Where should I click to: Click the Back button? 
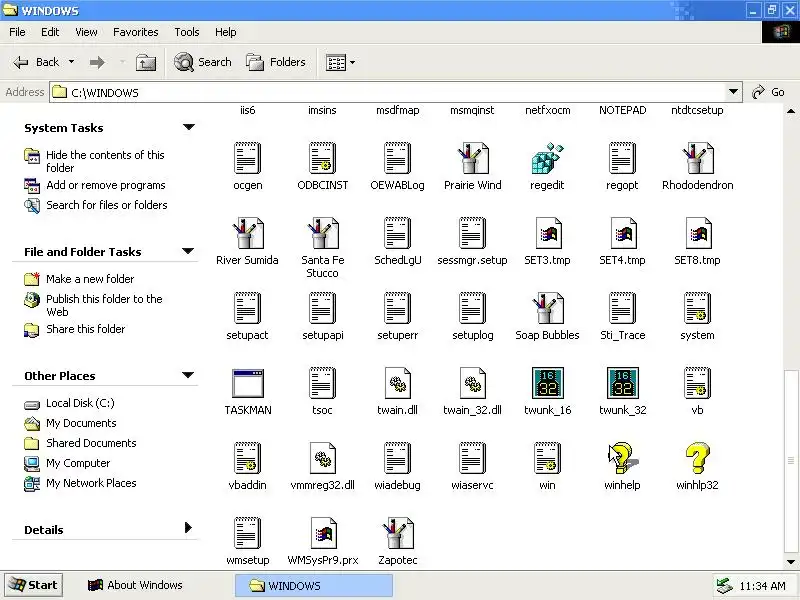point(36,62)
